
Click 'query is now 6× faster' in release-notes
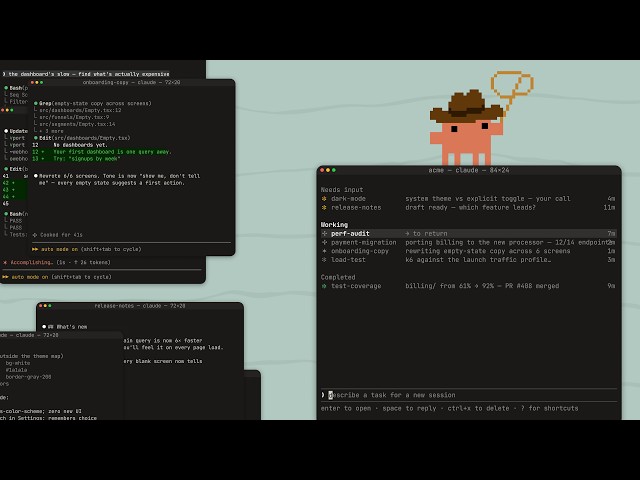point(168,340)
